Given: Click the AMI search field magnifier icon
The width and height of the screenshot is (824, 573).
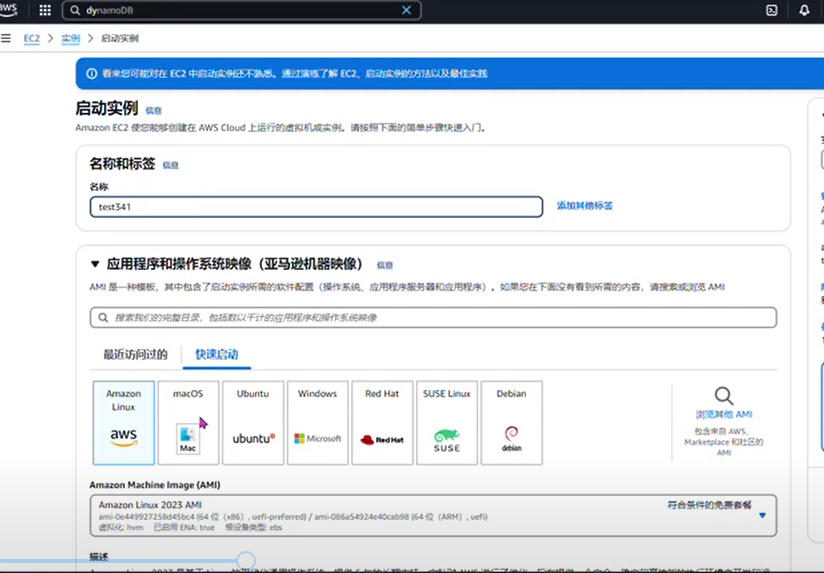Looking at the screenshot, I should (103, 318).
